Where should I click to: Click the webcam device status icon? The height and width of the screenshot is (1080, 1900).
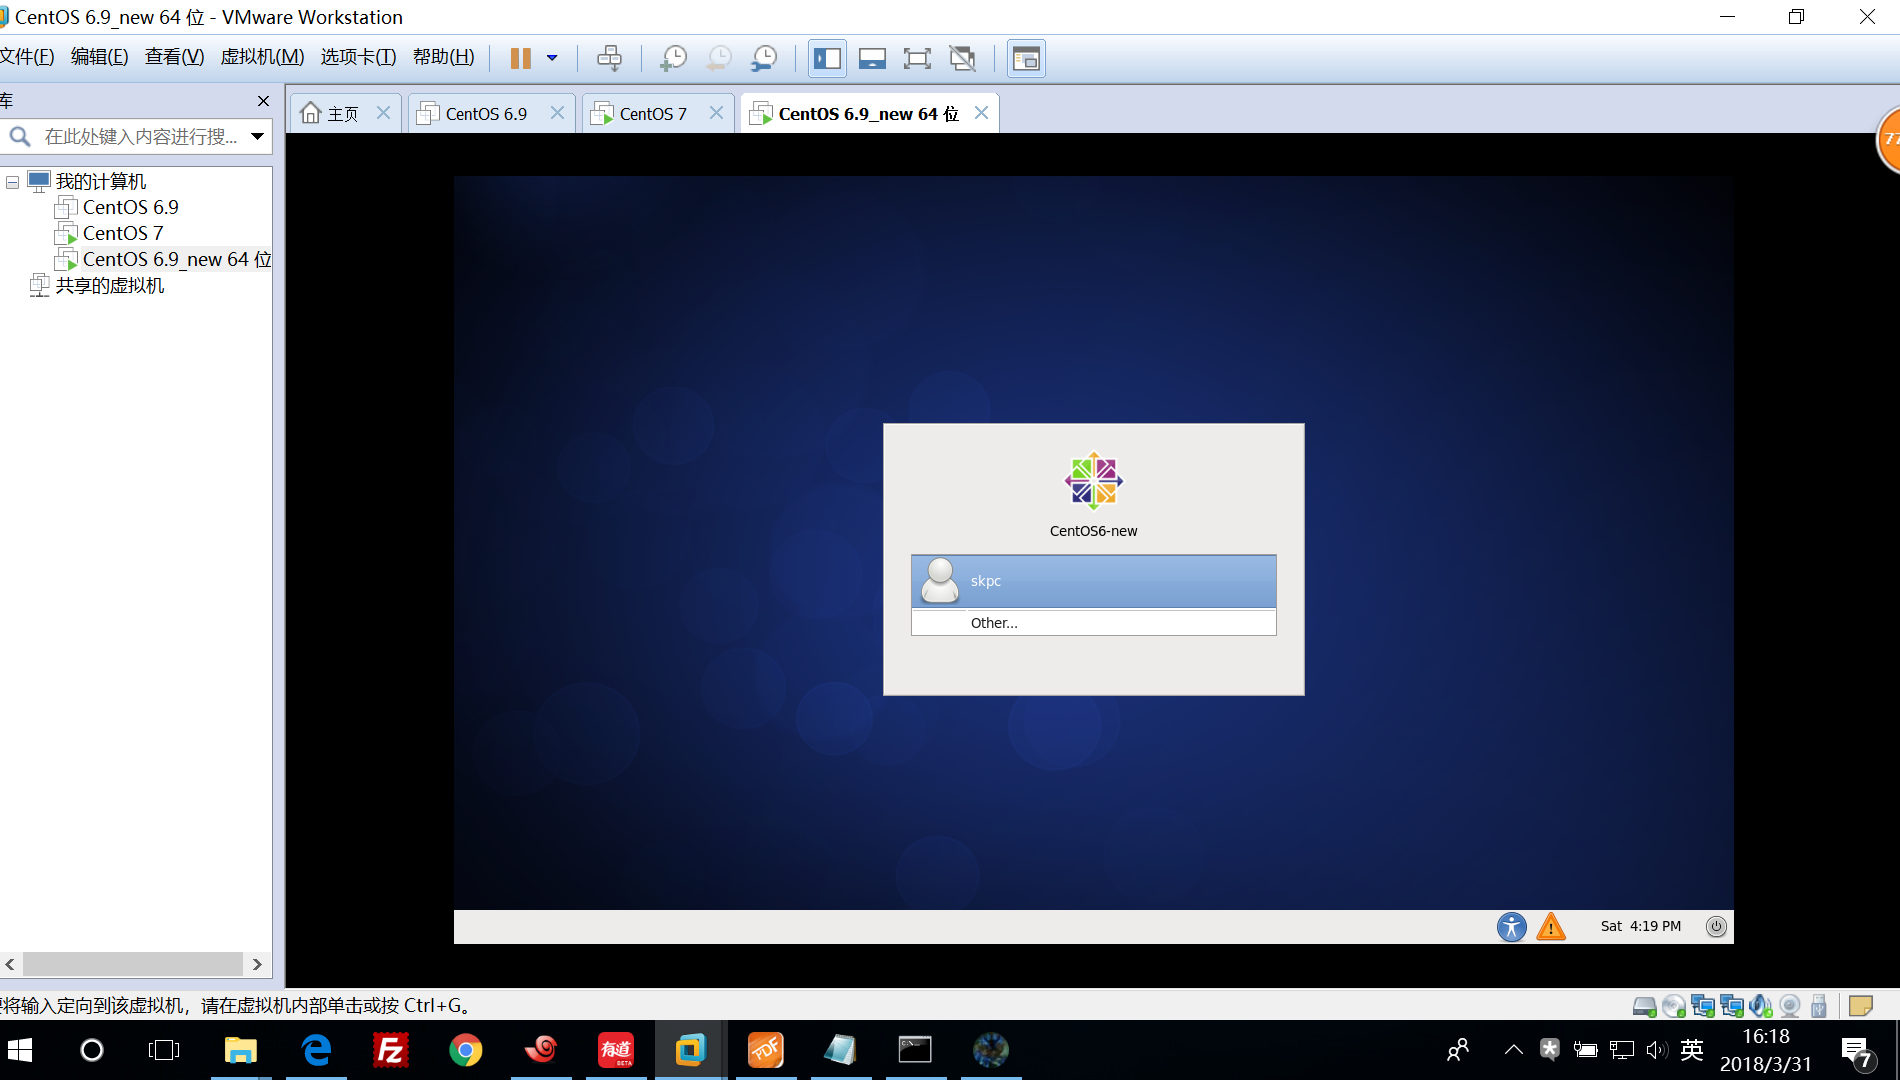tap(1790, 1006)
